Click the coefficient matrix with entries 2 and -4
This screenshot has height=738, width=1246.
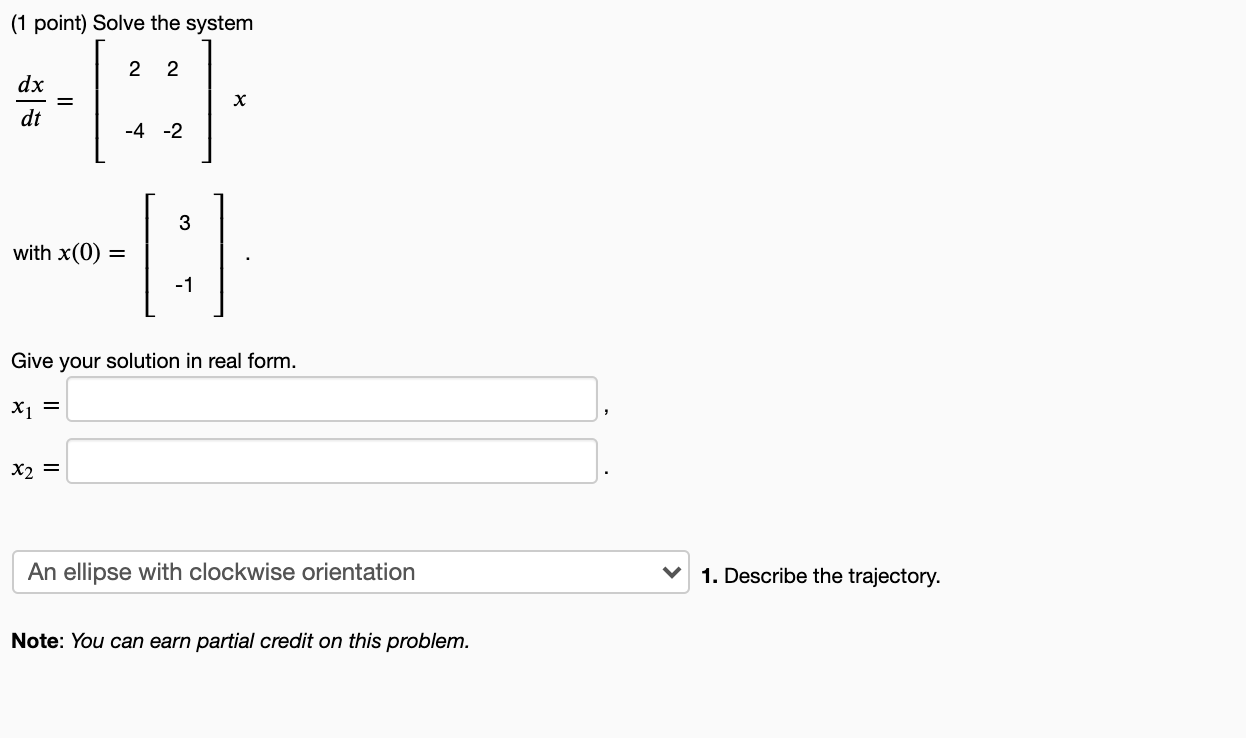152,99
